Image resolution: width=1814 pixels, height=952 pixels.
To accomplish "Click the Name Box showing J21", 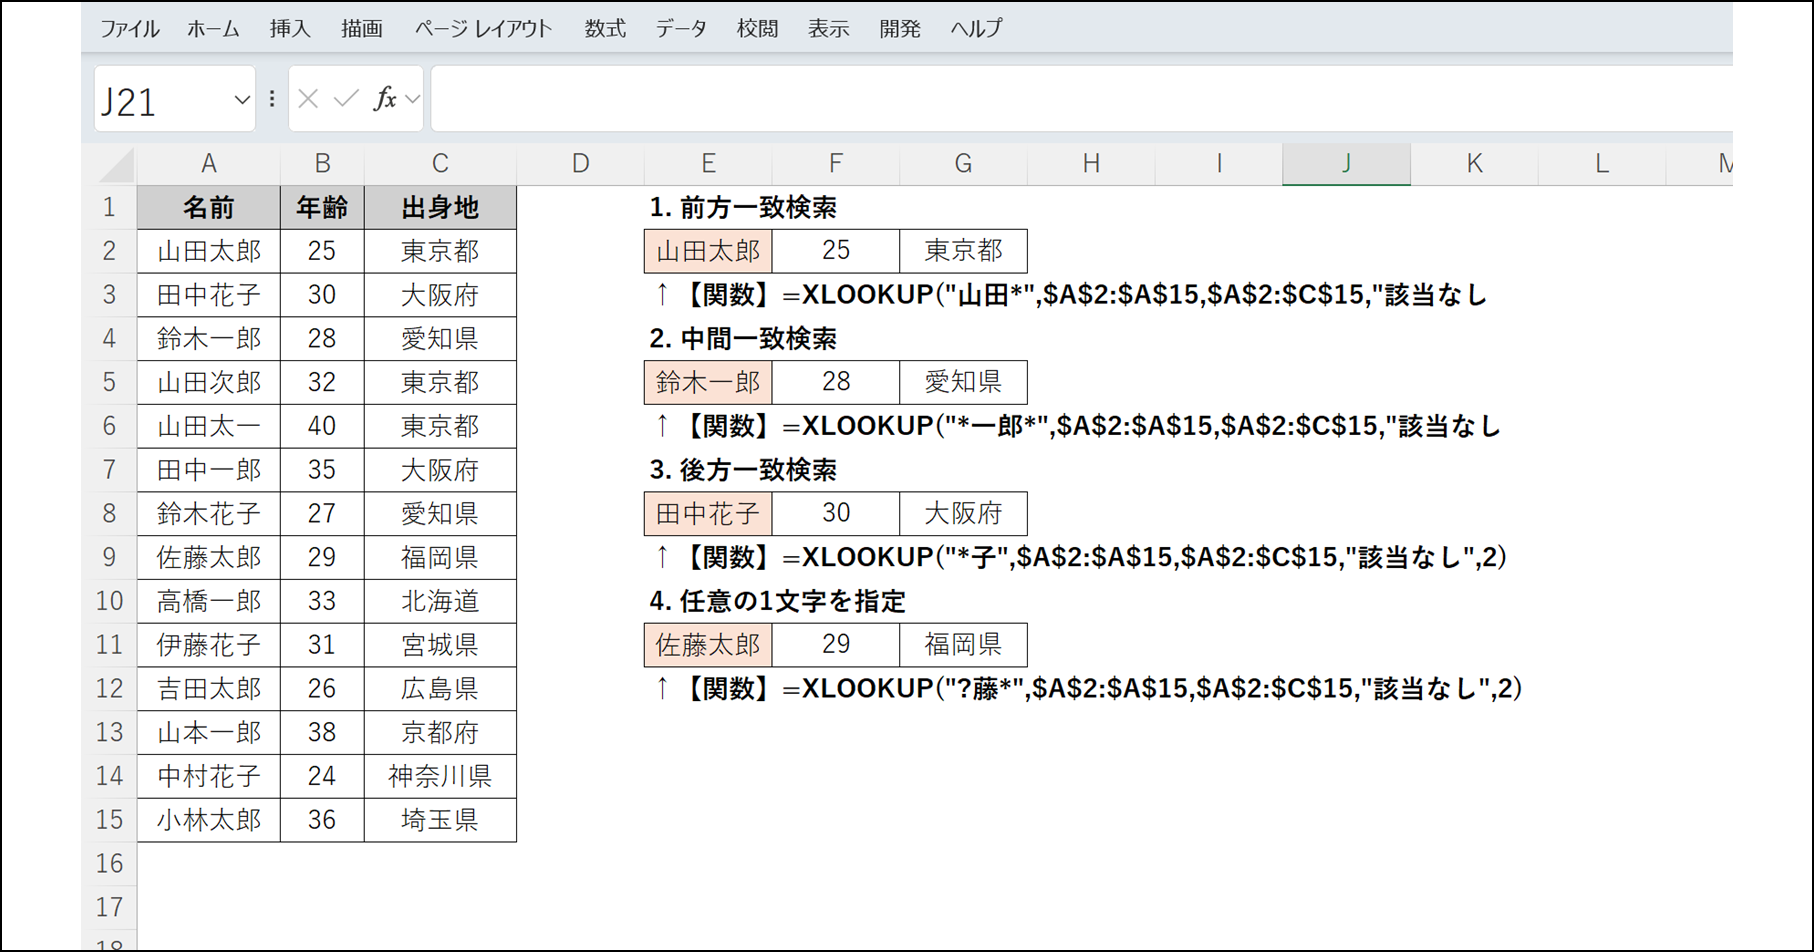I will click(160, 100).
